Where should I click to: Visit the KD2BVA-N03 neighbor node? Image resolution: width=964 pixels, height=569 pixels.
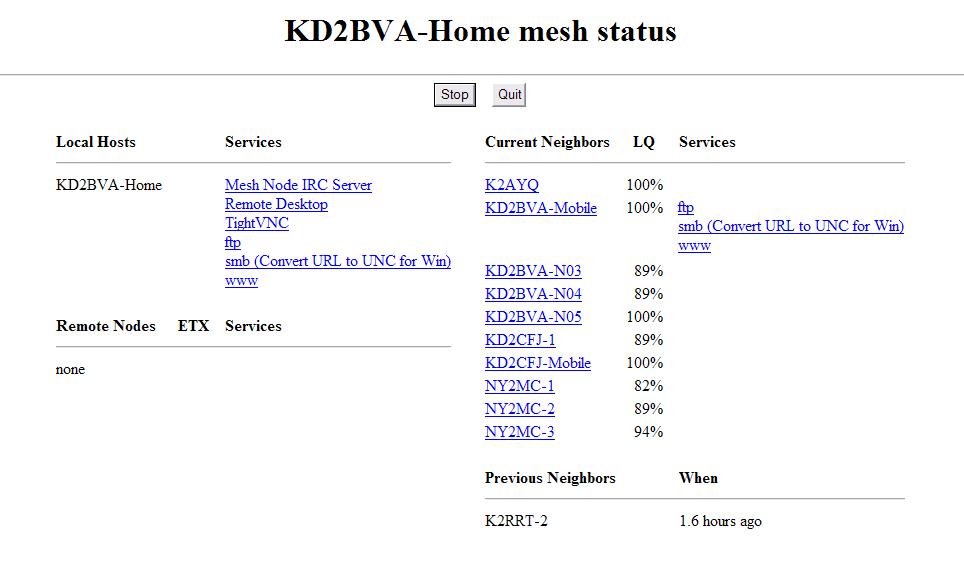point(533,271)
